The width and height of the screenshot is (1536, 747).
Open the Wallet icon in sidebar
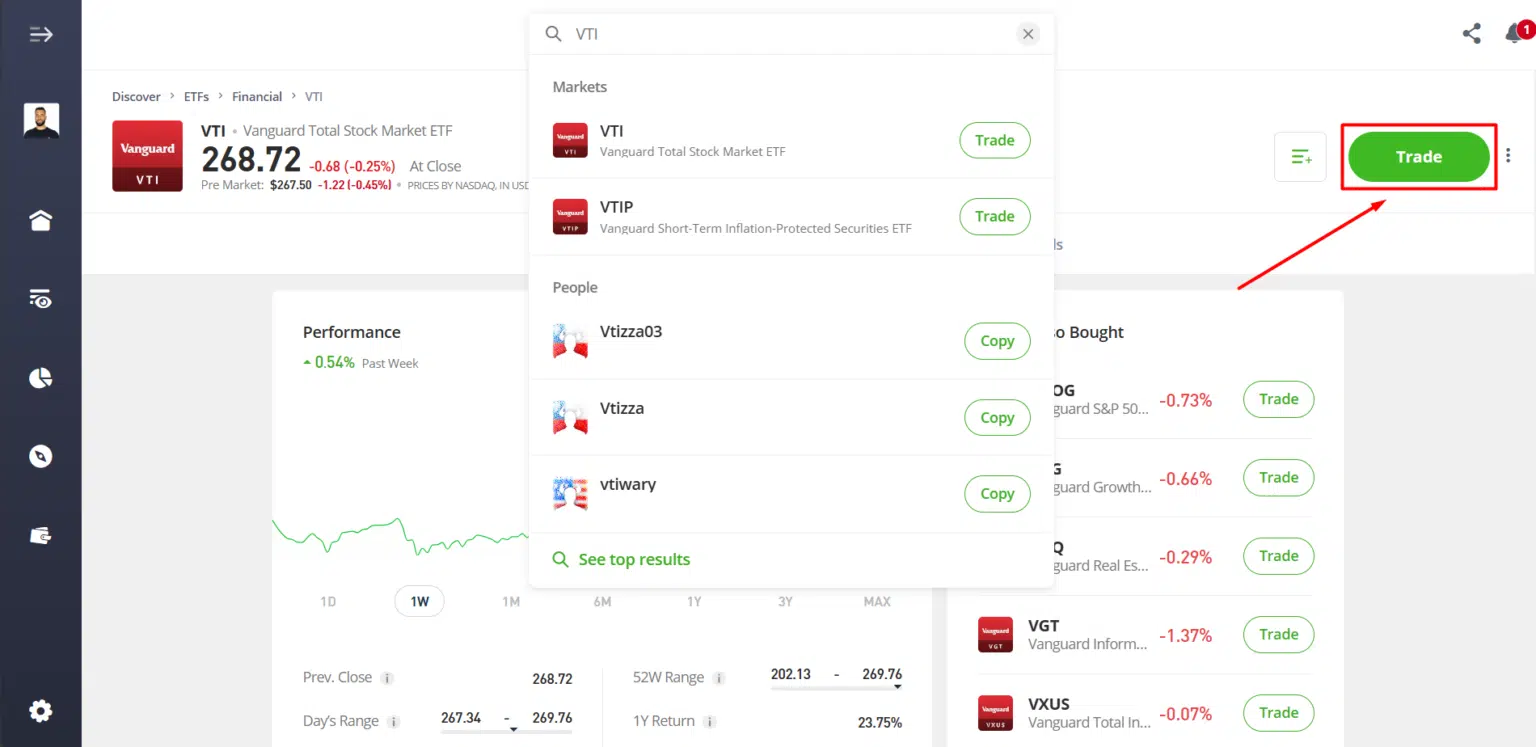(40, 535)
